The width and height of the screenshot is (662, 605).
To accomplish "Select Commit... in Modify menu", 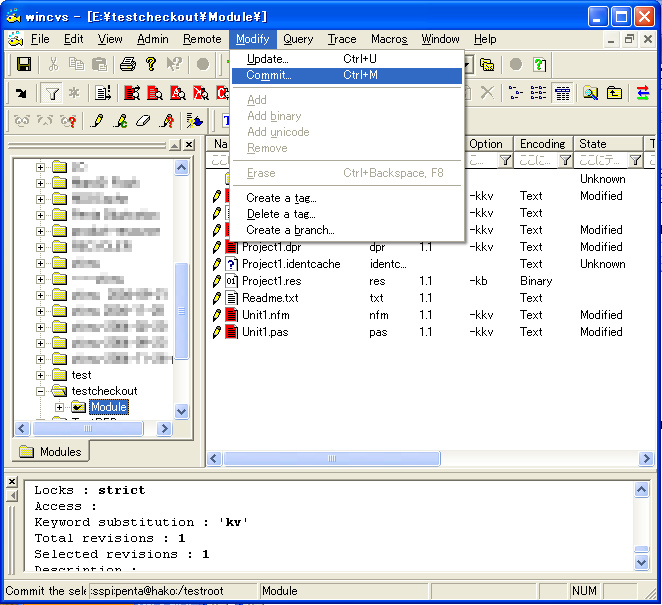I will pyautogui.click(x=347, y=75).
